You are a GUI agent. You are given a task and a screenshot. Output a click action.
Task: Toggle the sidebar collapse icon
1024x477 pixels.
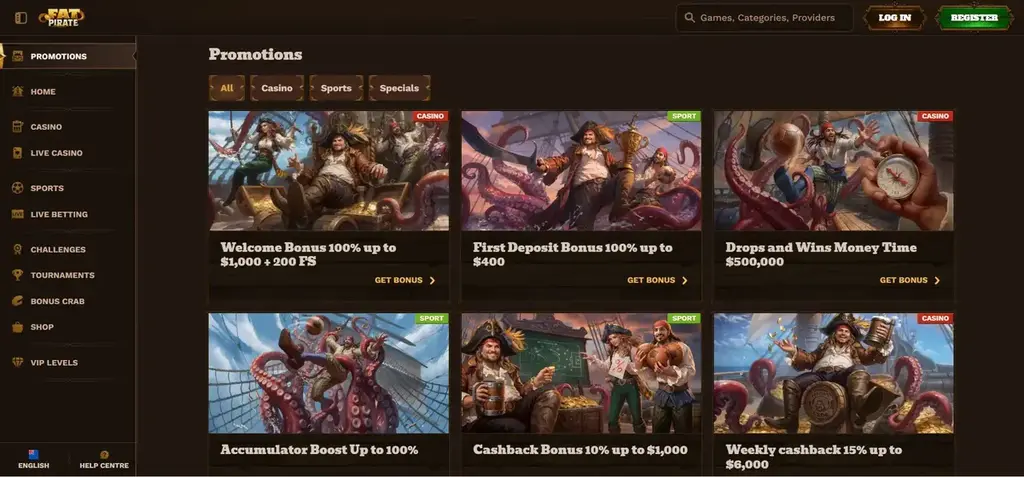21,18
